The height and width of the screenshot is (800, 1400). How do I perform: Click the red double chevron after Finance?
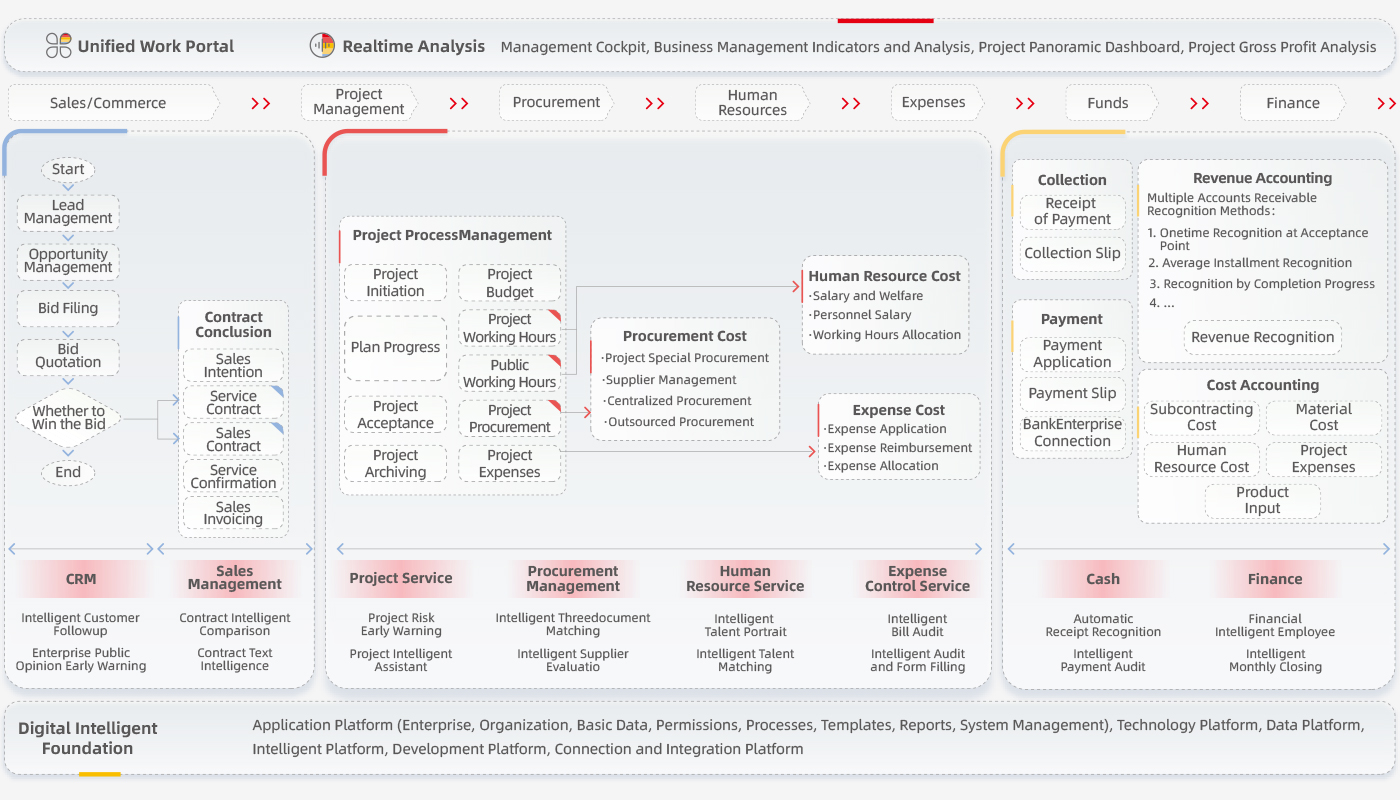[1386, 103]
